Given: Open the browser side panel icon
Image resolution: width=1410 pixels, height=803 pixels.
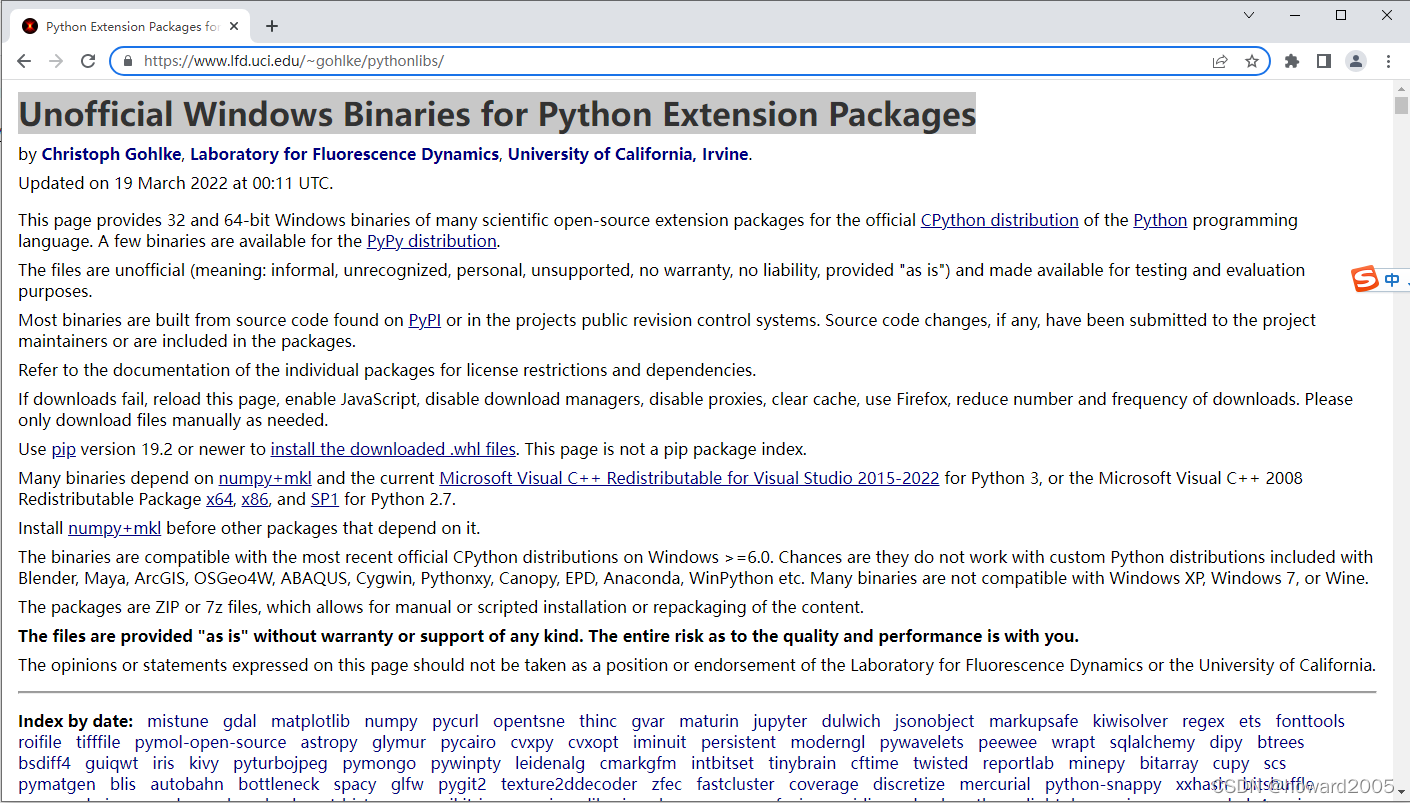Looking at the screenshot, I should (x=1323, y=61).
